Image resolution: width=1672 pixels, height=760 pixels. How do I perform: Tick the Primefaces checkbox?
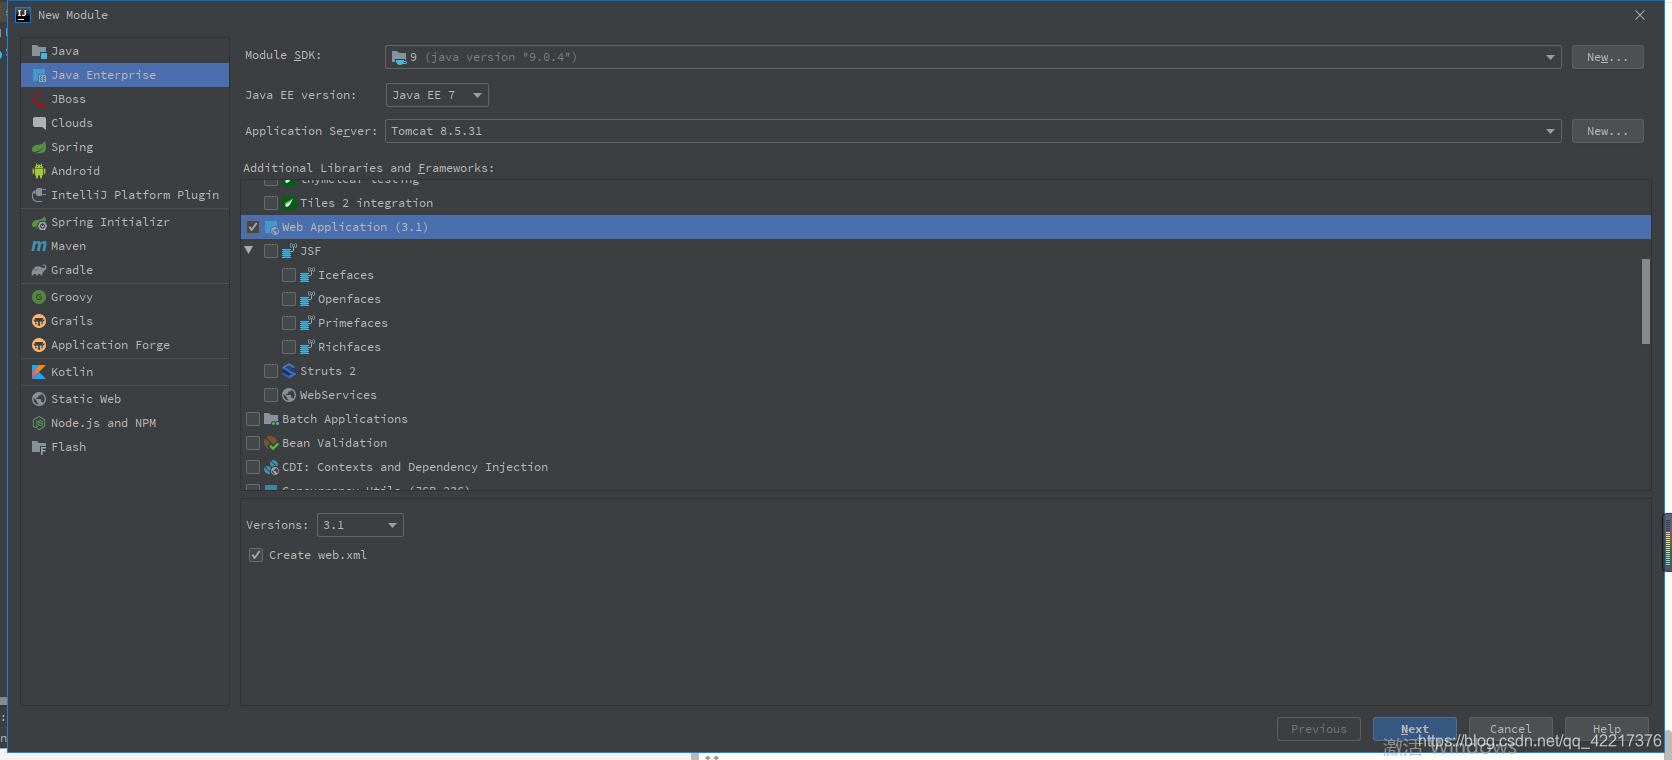click(289, 323)
